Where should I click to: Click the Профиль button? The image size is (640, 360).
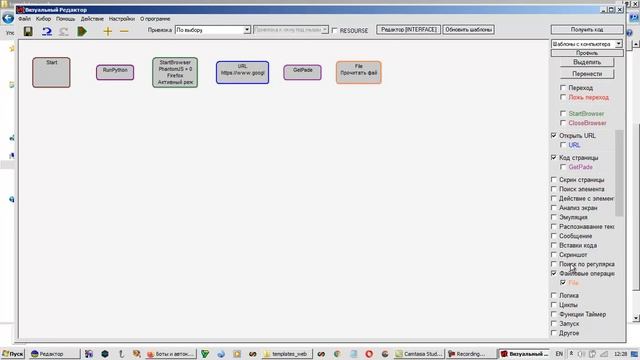(x=587, y=53)
